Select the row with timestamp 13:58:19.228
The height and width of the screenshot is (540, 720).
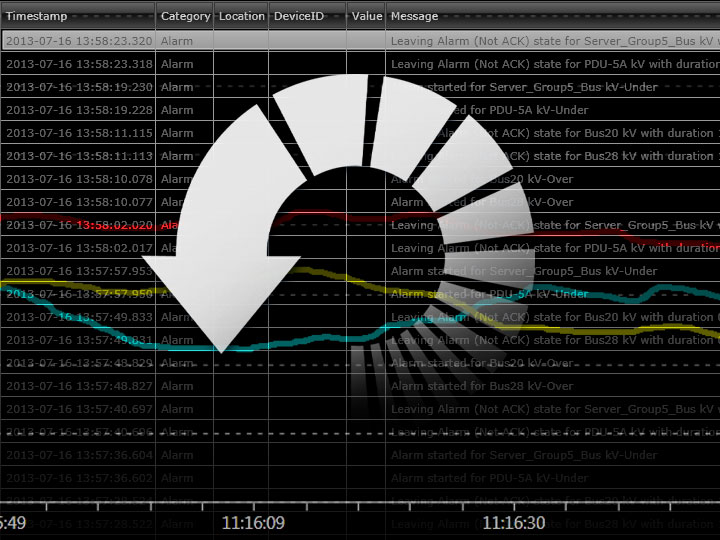[80, 110]
